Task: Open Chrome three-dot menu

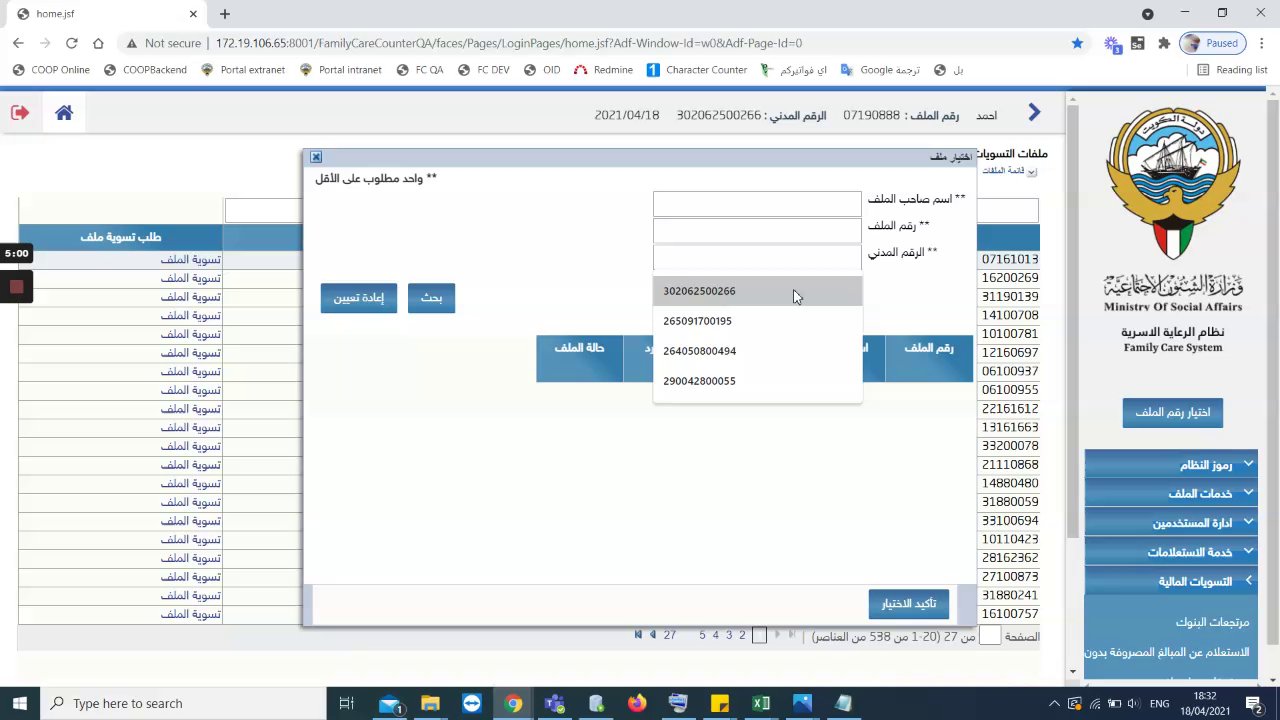Action: (1260, 43)
